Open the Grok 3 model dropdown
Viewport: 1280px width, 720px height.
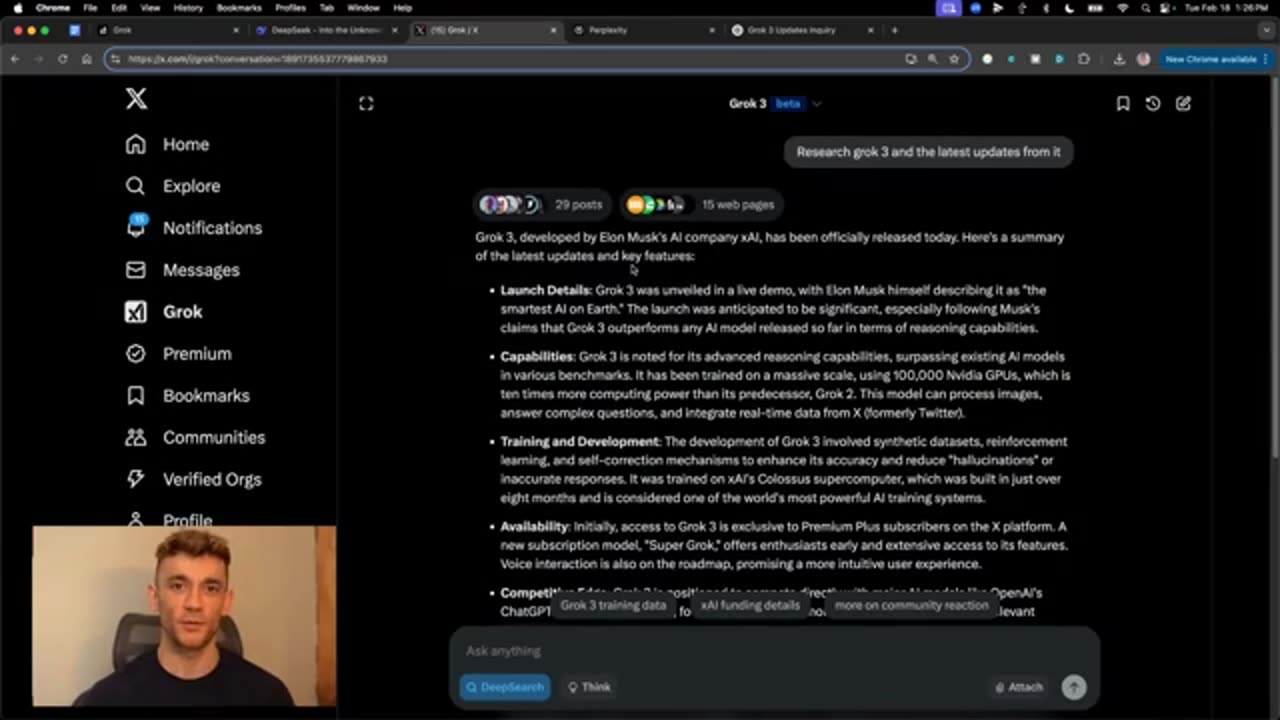pos(775,103)
